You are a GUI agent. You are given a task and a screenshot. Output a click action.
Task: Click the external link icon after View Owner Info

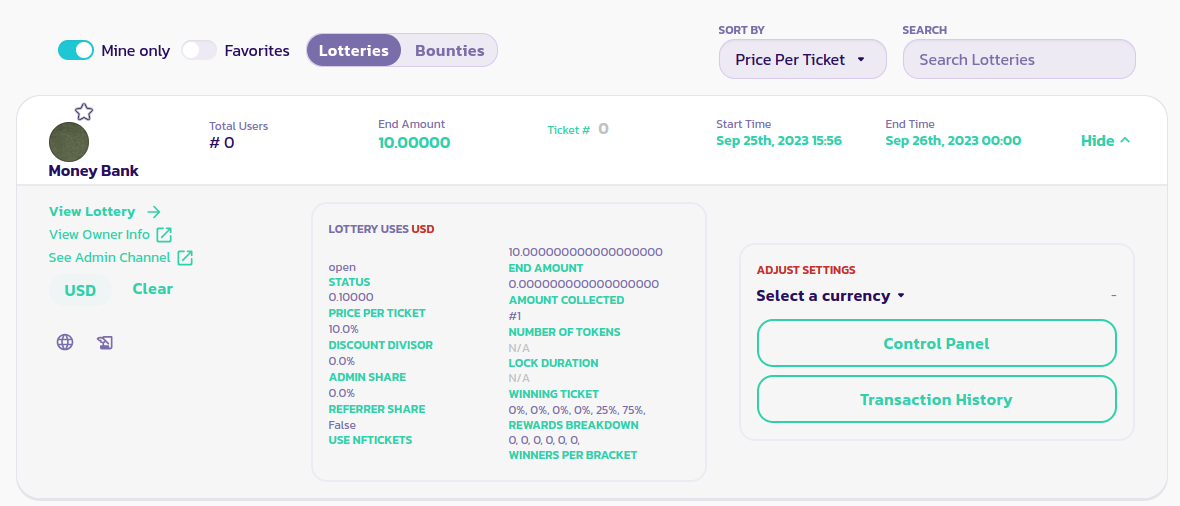click(164, 235)
